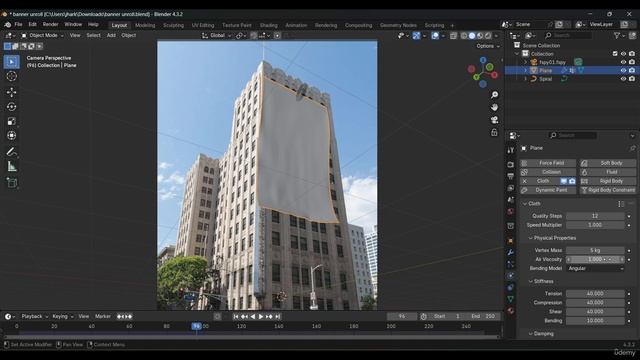The width and height of the screenshot is (640, 360).
Task: Switch to the Geometry Nodes workspace tab
Action: (398, 25)
